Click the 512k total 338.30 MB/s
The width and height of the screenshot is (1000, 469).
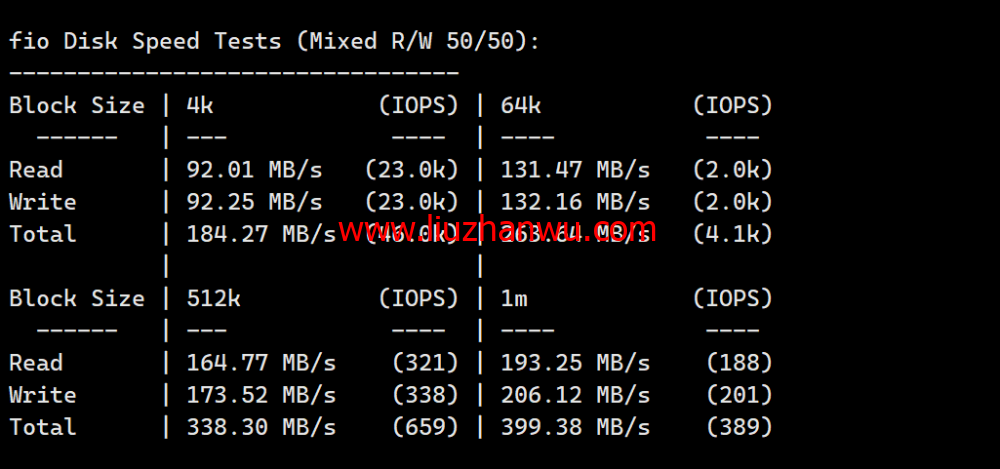(261, 426)
